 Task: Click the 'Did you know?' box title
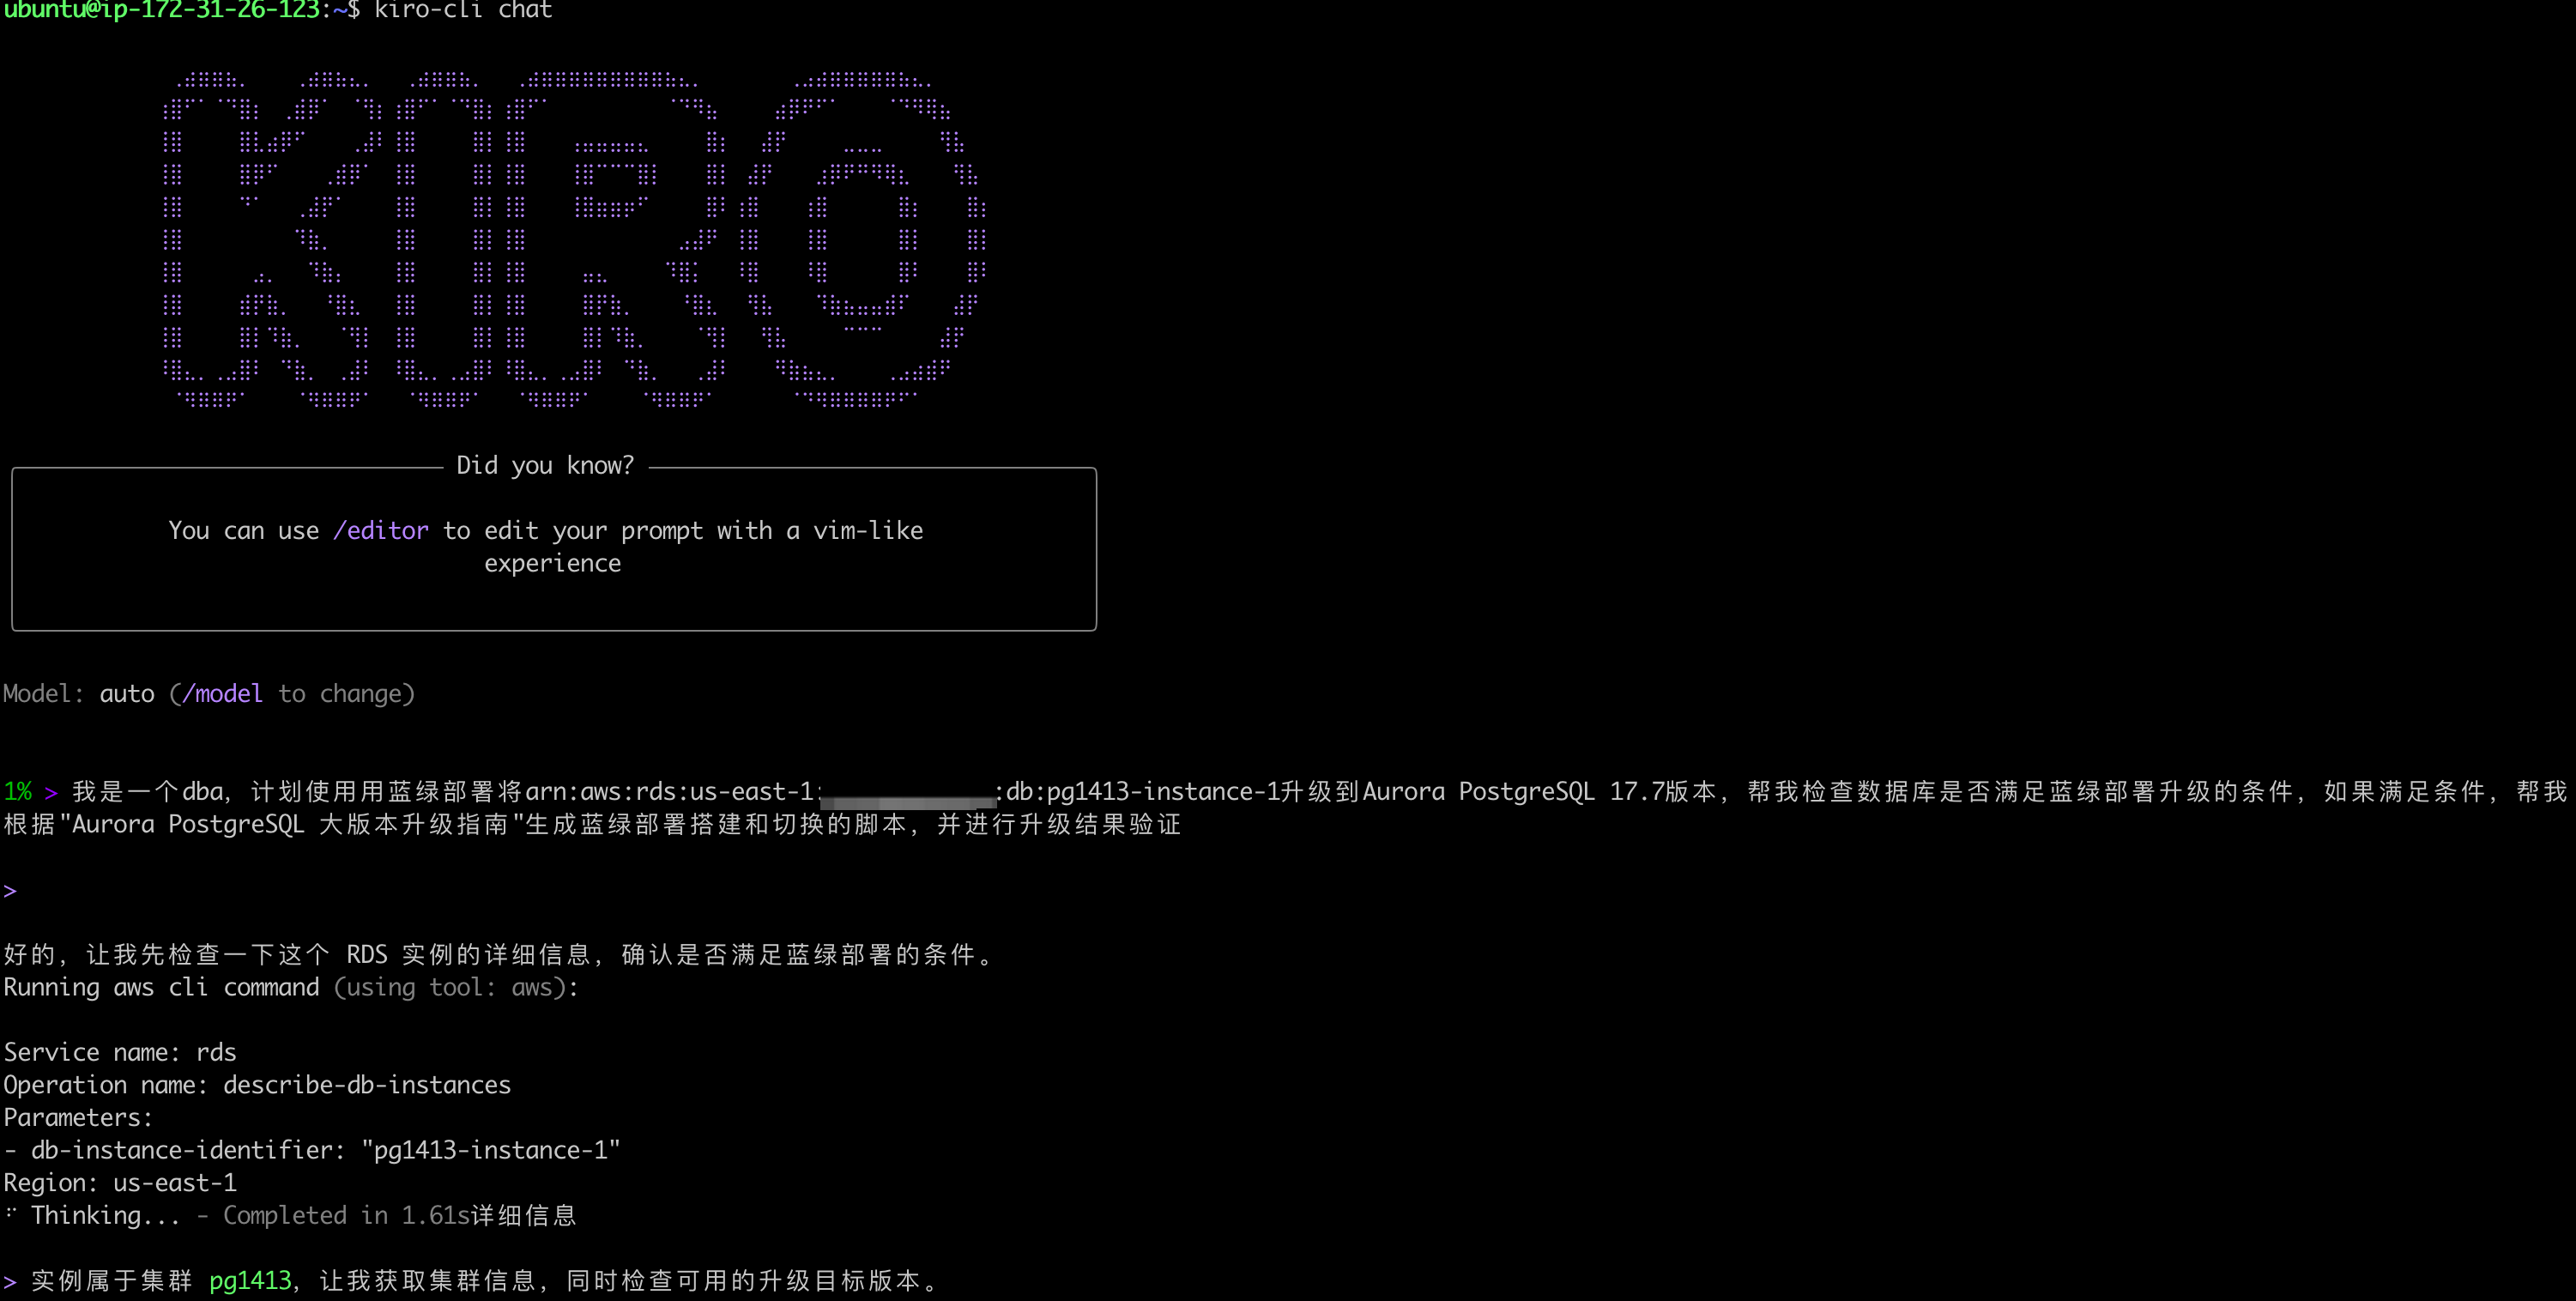click(545, 466)
